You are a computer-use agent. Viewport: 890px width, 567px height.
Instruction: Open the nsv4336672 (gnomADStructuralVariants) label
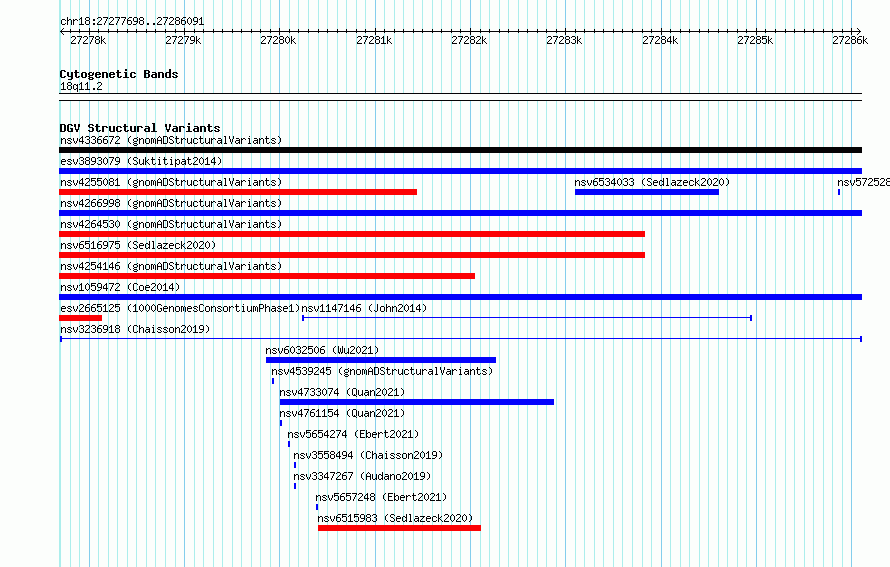coord(171,140)
